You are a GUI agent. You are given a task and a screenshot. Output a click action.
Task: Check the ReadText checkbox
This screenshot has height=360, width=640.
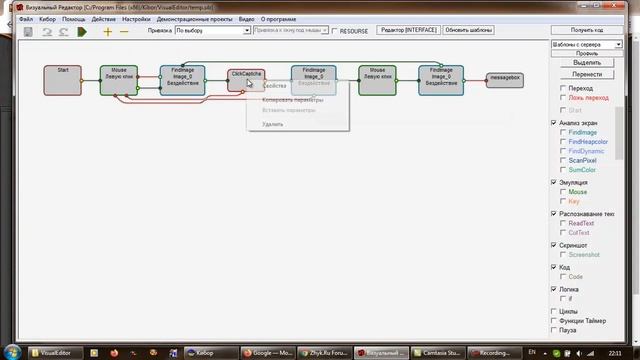coord(563,223)
